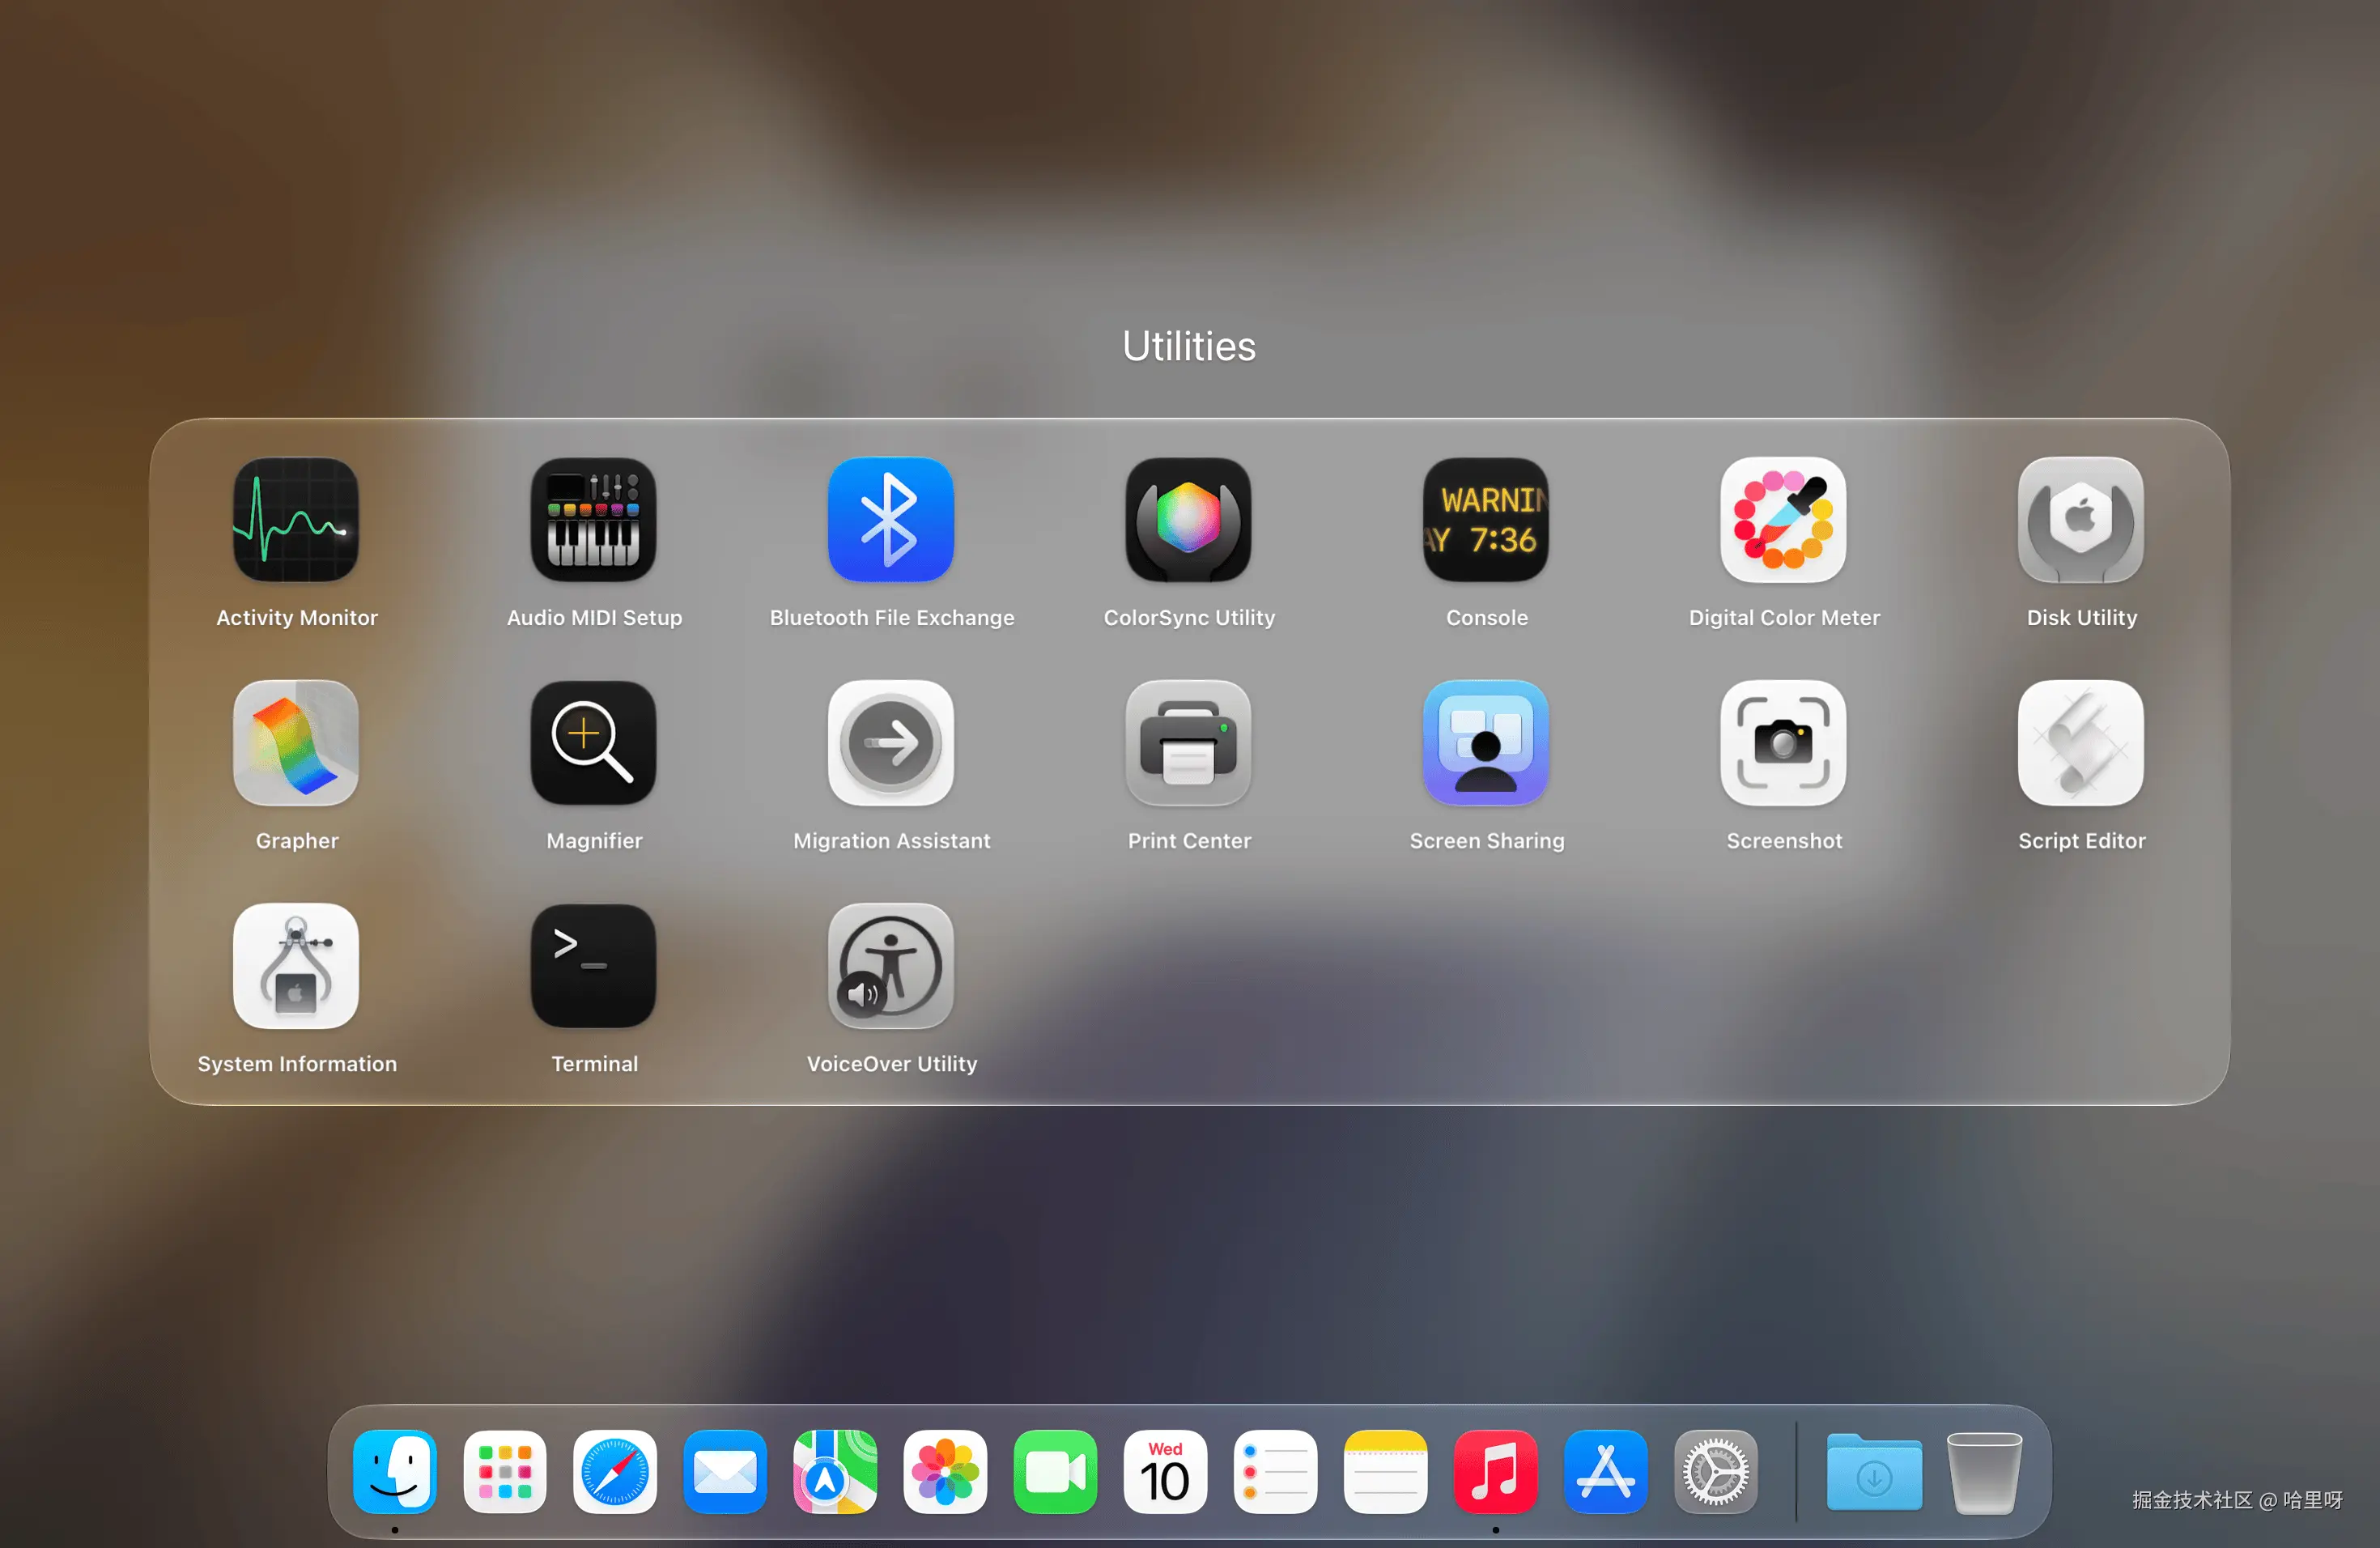Open the Screenshot utility icon

point(1784,743)
